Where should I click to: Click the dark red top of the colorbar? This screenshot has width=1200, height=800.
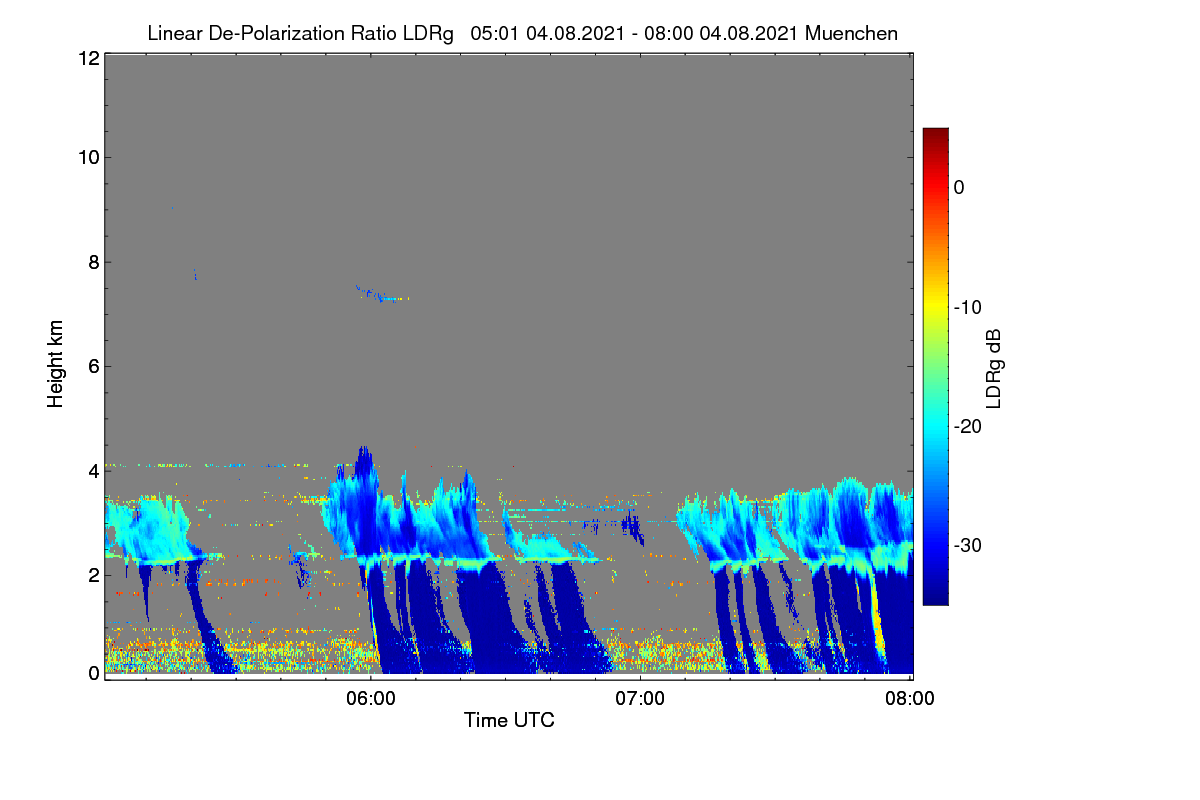935,136
